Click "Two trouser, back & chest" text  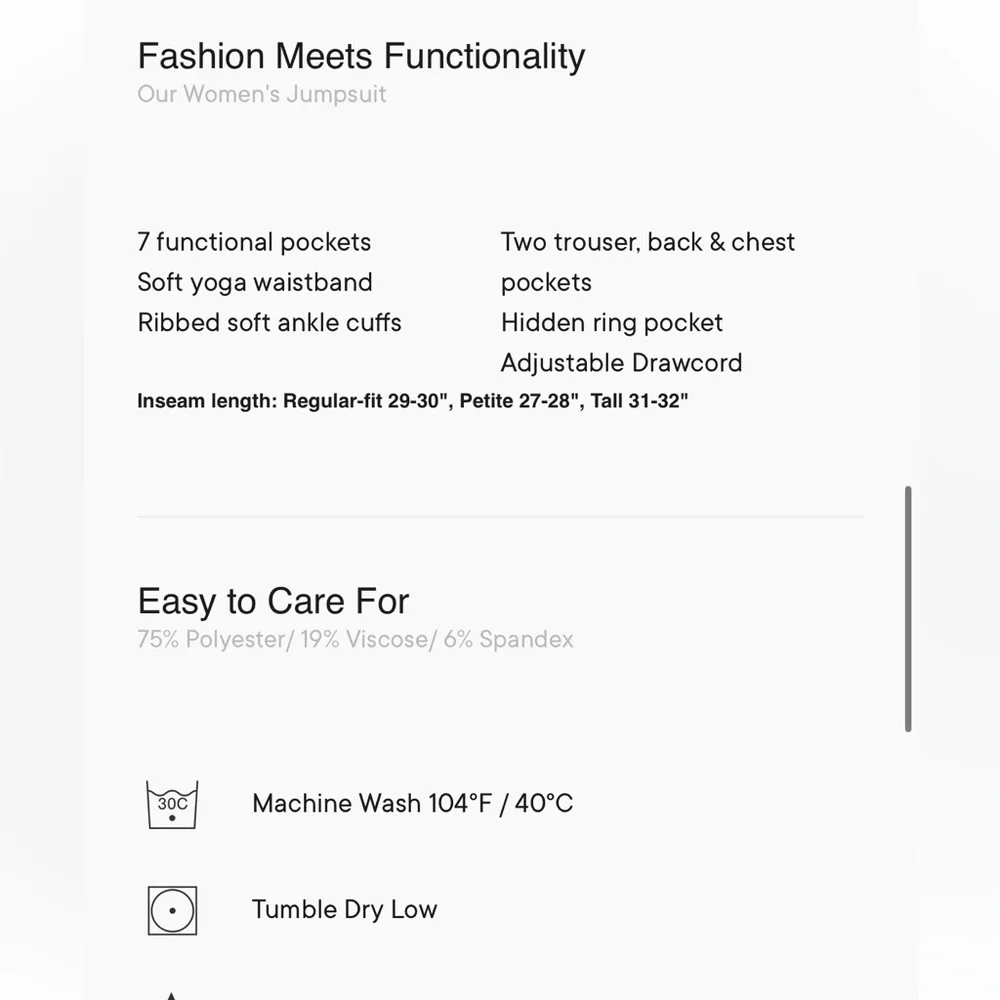click(648, 242)
